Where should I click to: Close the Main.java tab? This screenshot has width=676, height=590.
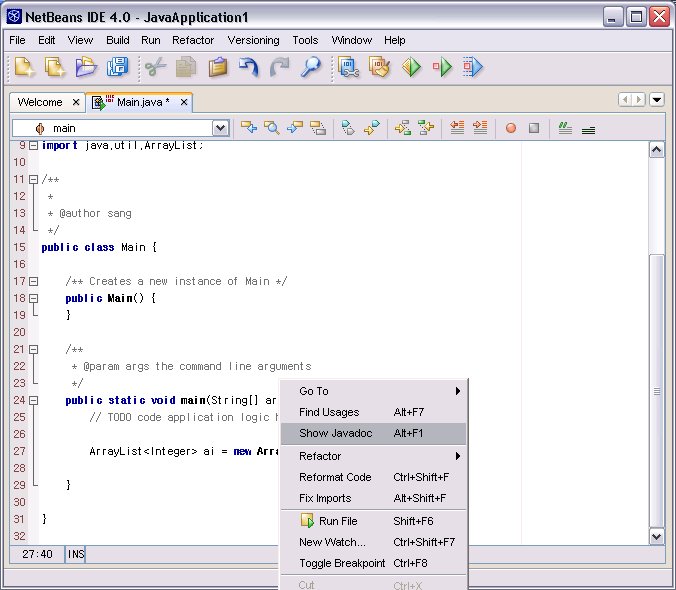(184, 102)
